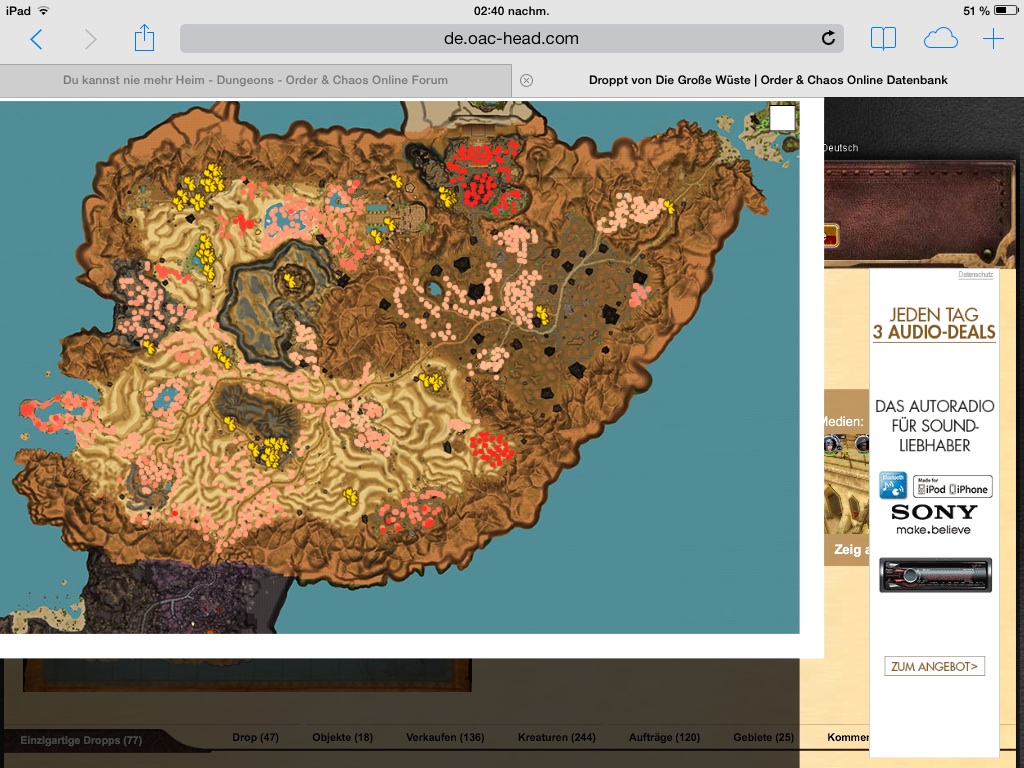
Task: Close map overlay with white square button
Action: pos(782,118)
